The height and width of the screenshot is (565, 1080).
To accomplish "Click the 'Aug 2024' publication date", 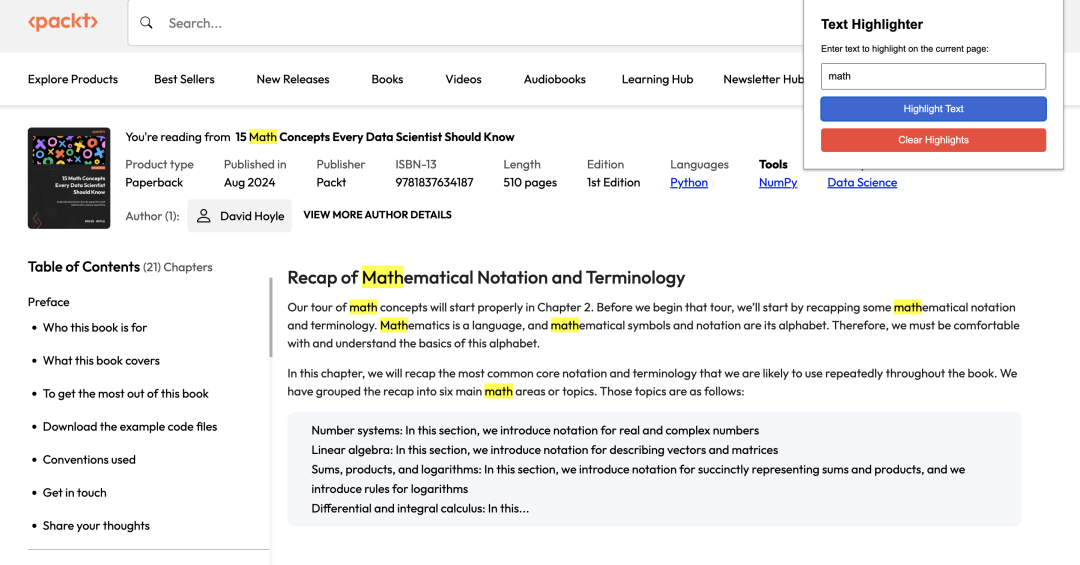I will (249, 183).
